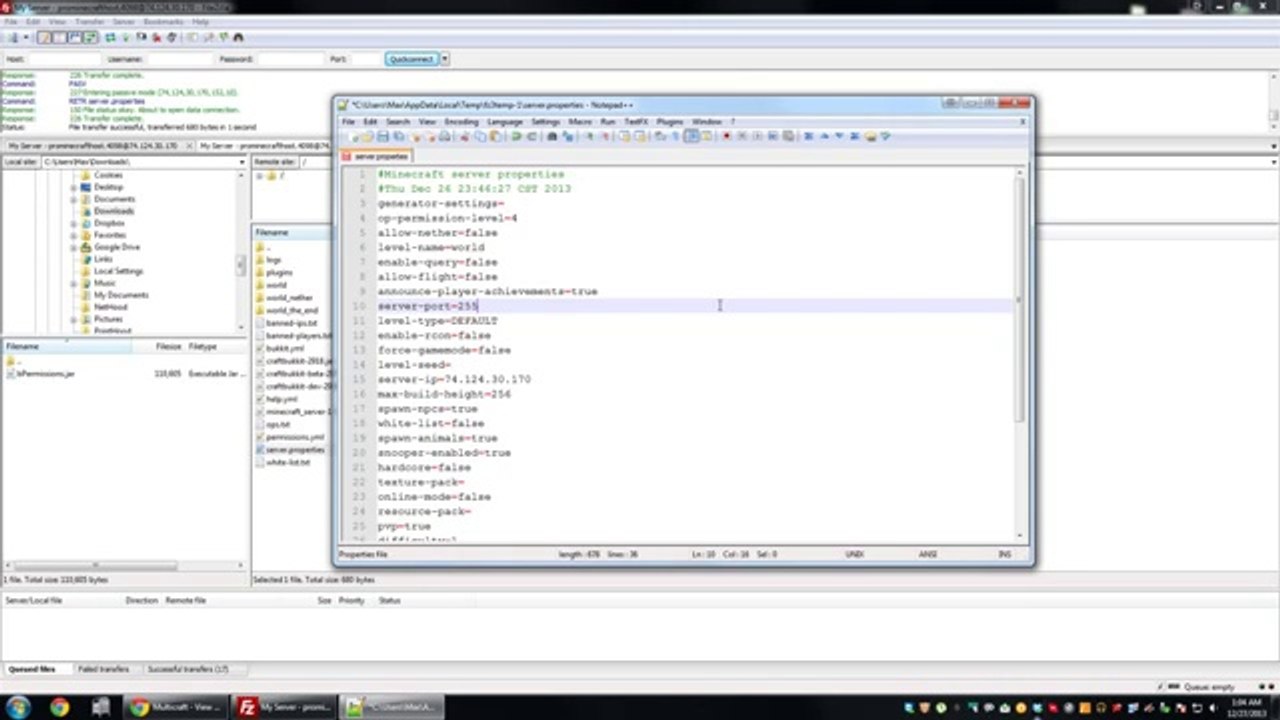Click the Zoom Out icon in Notepad++

coord(605,136)
